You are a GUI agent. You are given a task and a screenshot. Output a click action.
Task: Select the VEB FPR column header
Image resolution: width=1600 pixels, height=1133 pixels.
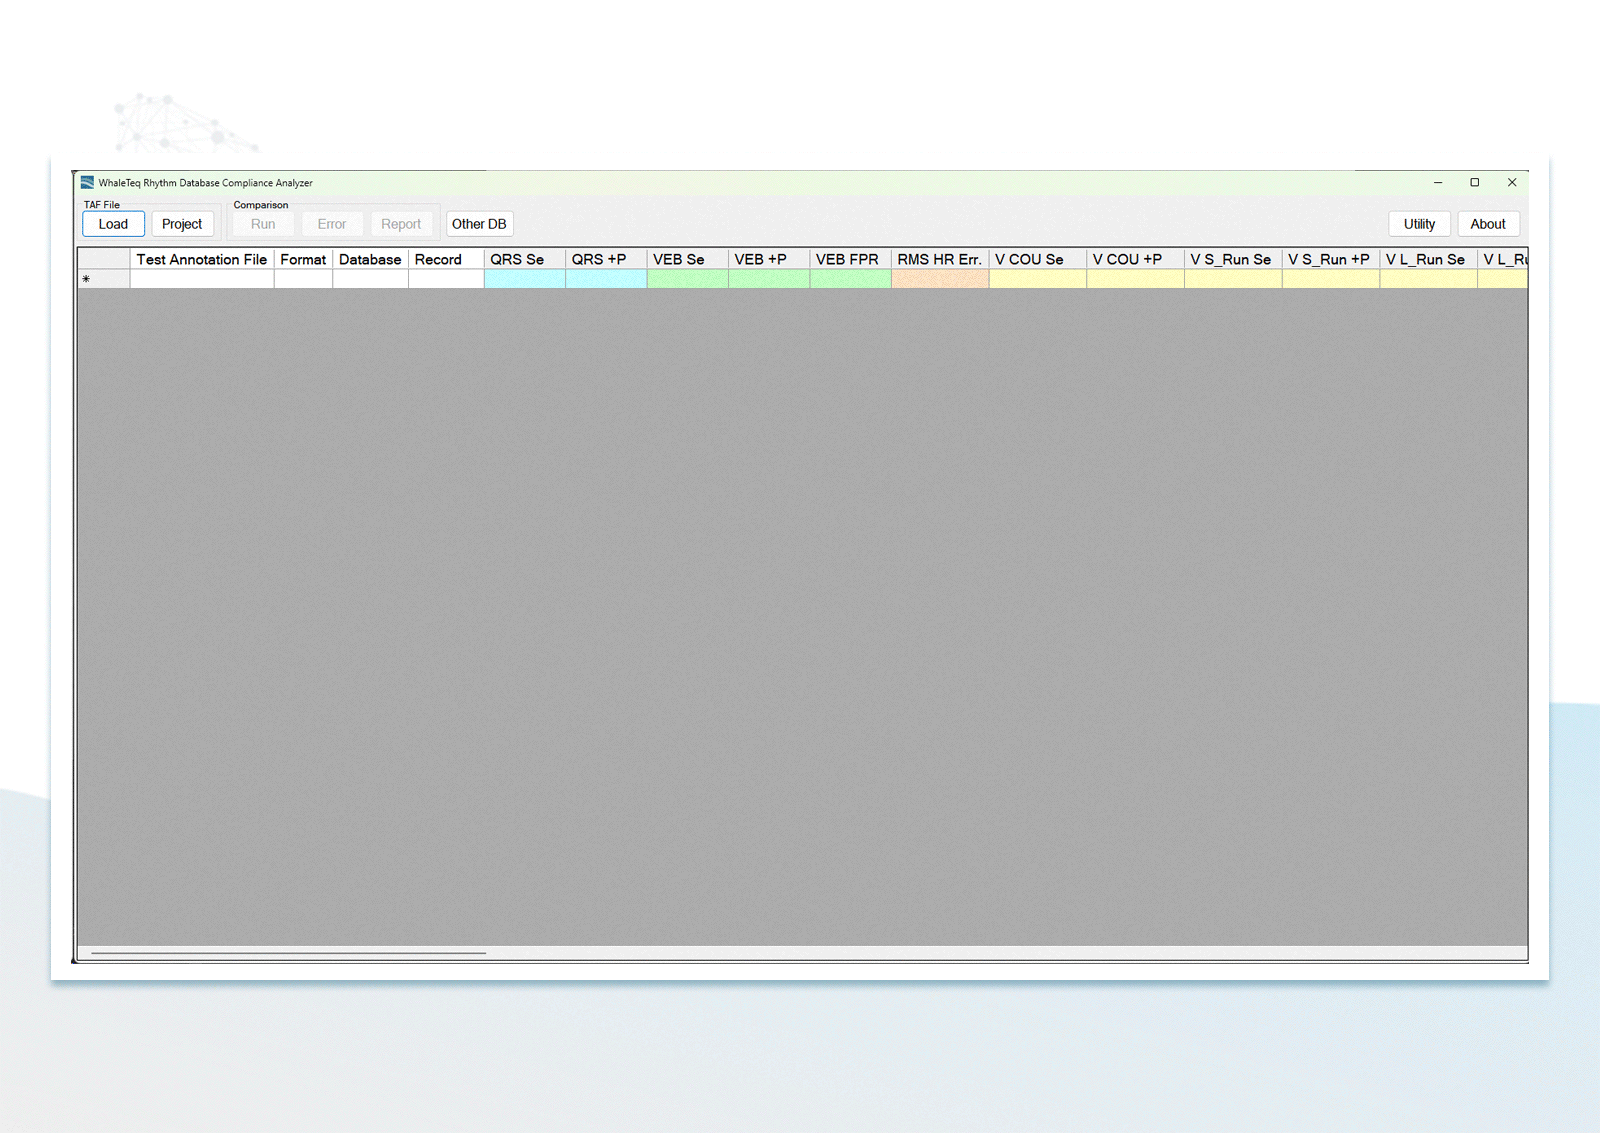pyautogui.click(x=851, y=259)
